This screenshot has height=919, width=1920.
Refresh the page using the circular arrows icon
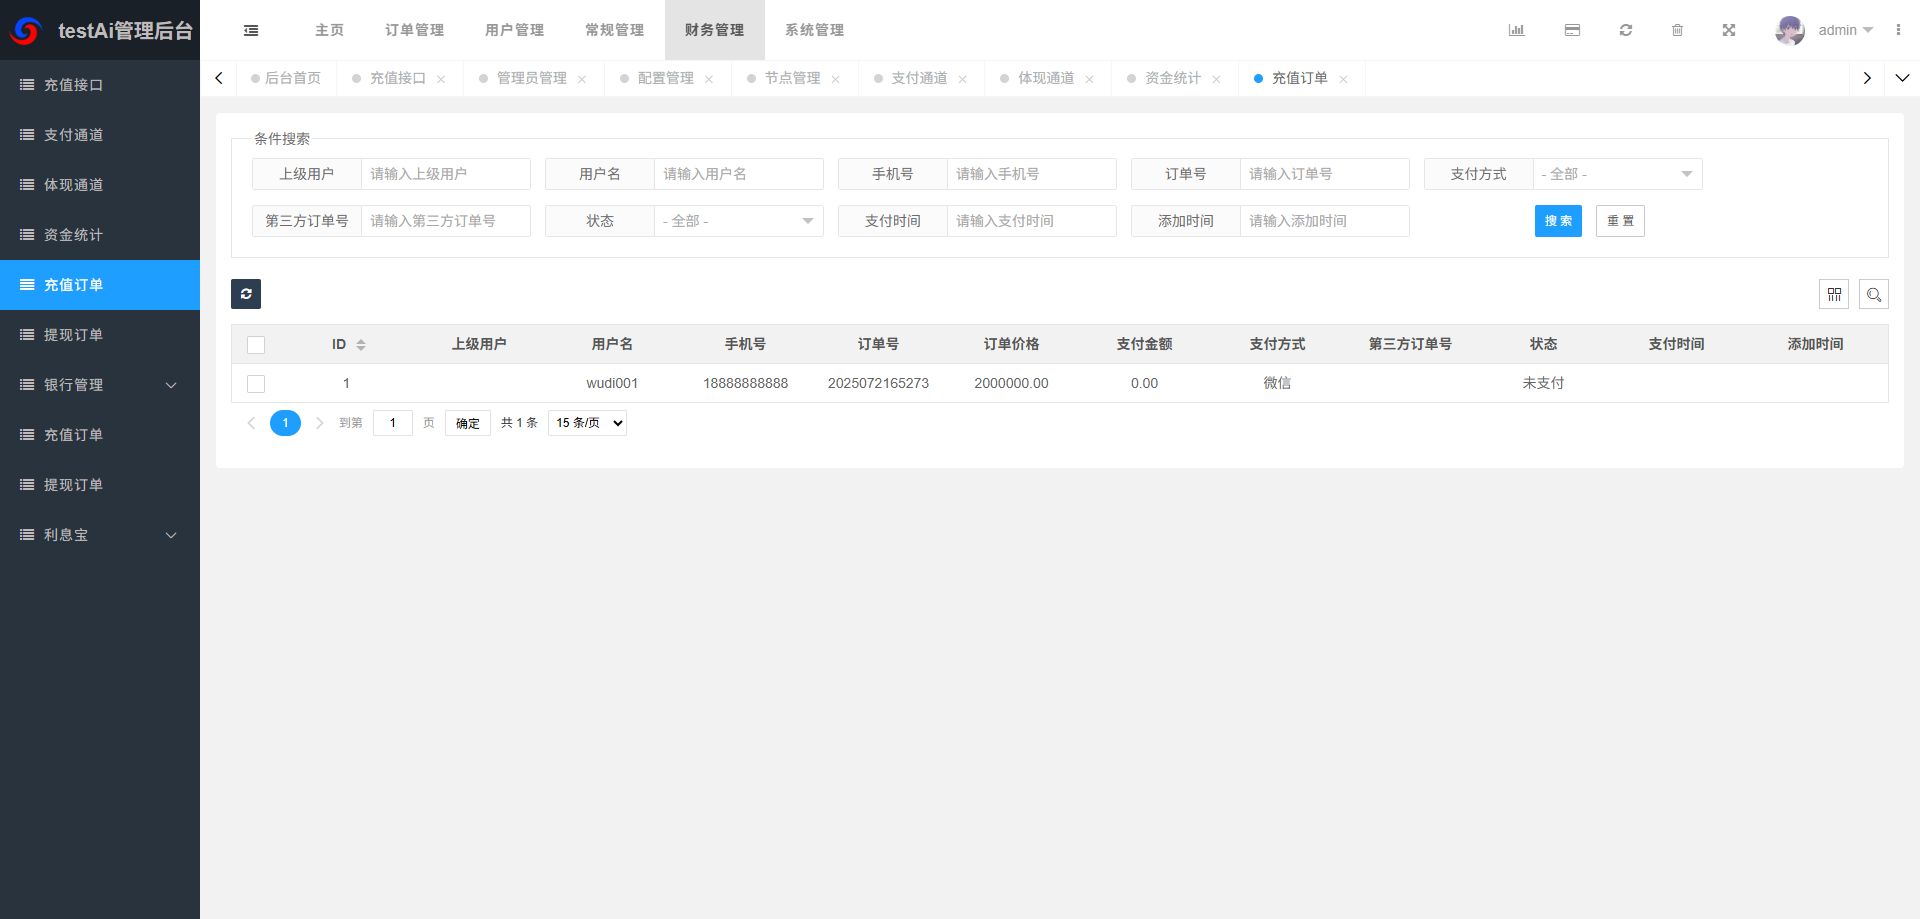coord(1626,30)
